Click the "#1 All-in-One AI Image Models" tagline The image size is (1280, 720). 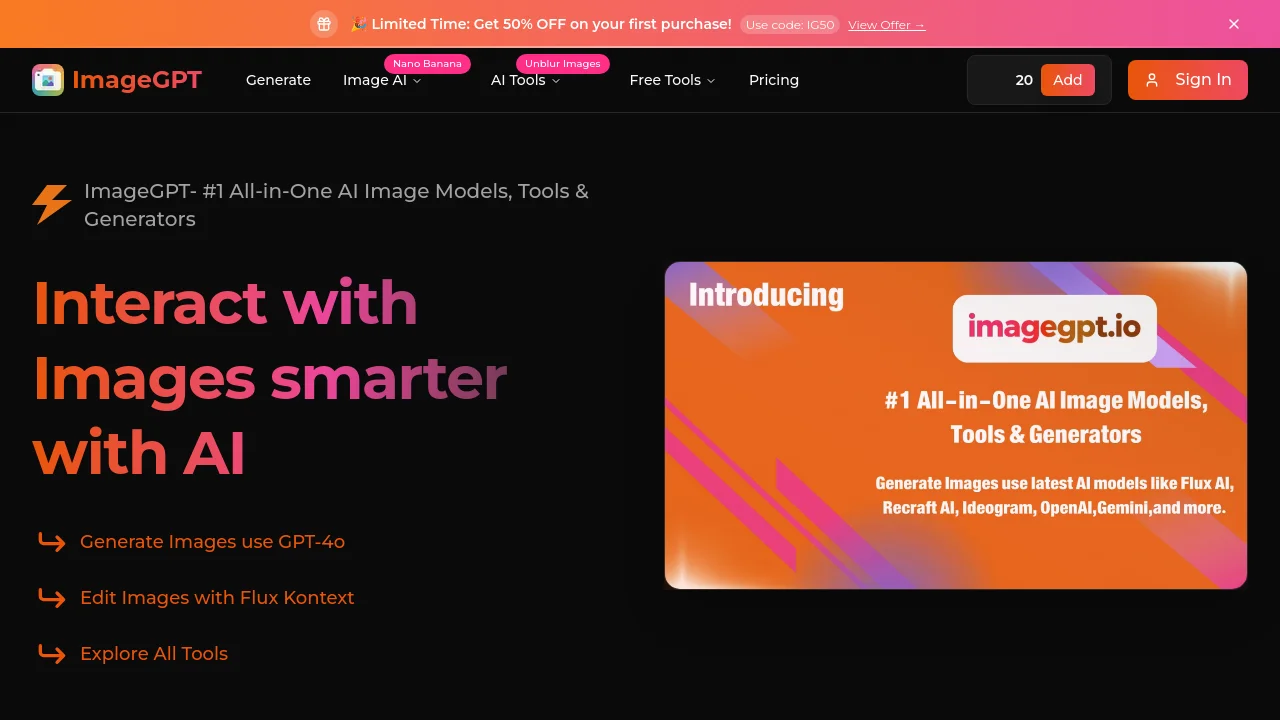tap(336, 205)
